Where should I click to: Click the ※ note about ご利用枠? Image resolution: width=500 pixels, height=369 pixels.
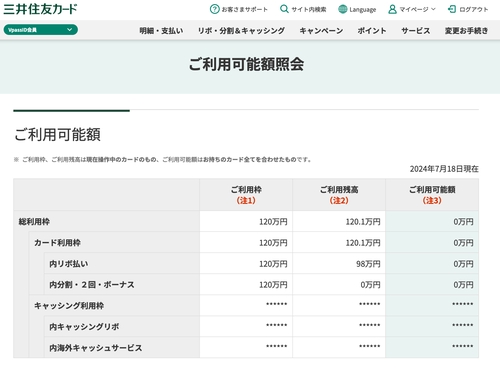pyautogui.click(x=163, y=160)
